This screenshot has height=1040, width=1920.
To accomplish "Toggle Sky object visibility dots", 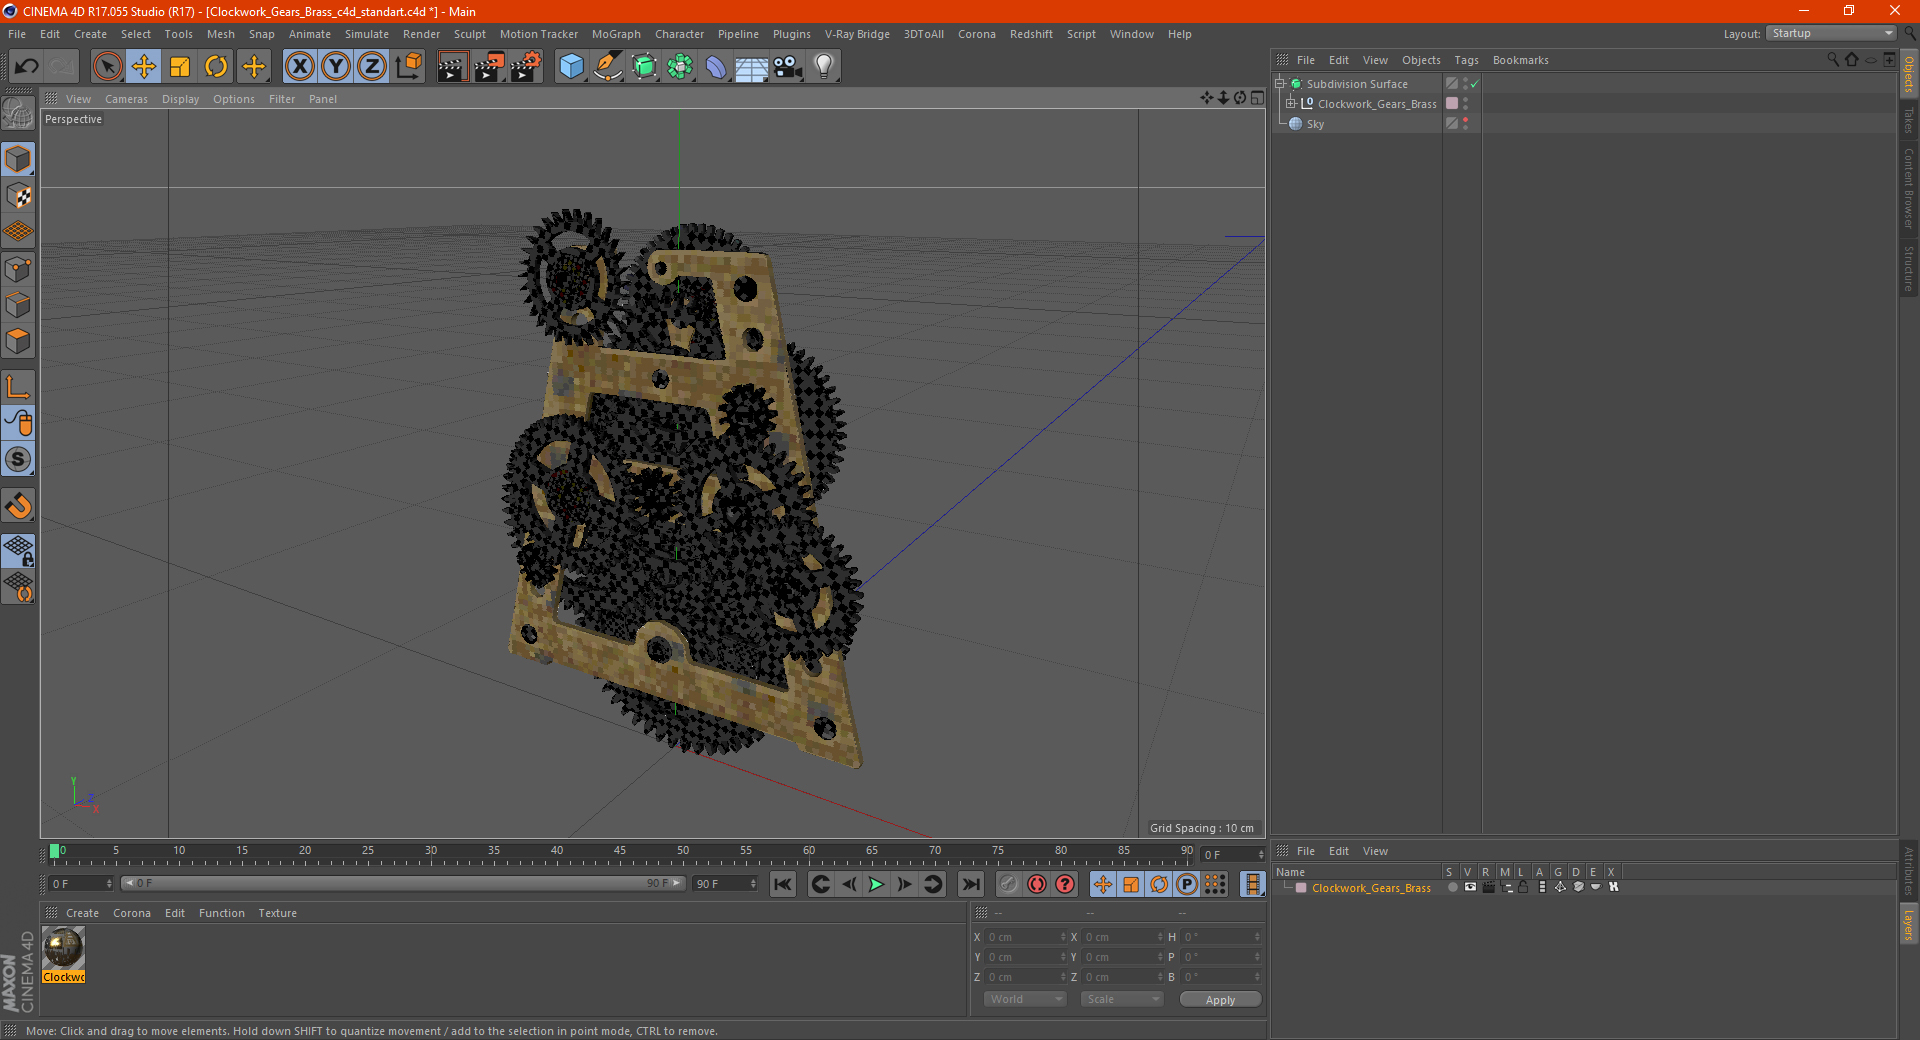I will point(1465,123).
